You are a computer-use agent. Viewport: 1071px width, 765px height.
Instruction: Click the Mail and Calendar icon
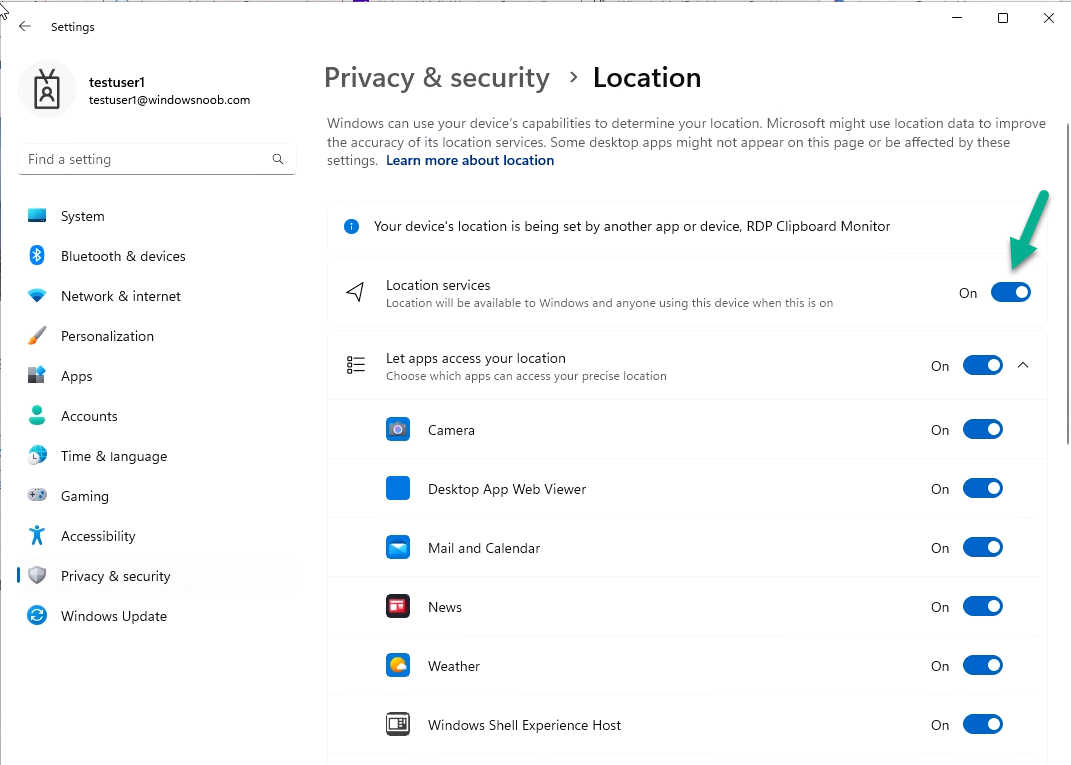point(398,547)
